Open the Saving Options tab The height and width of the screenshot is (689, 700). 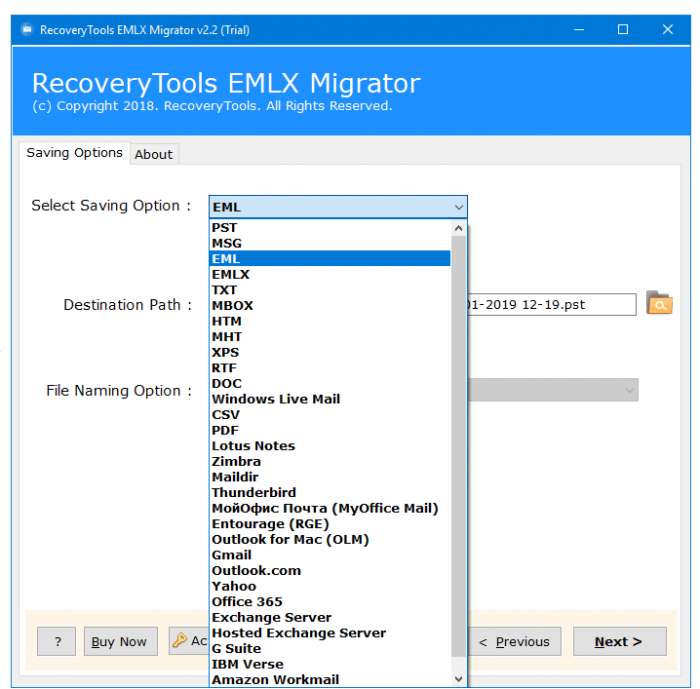click(x=74, y=153)
